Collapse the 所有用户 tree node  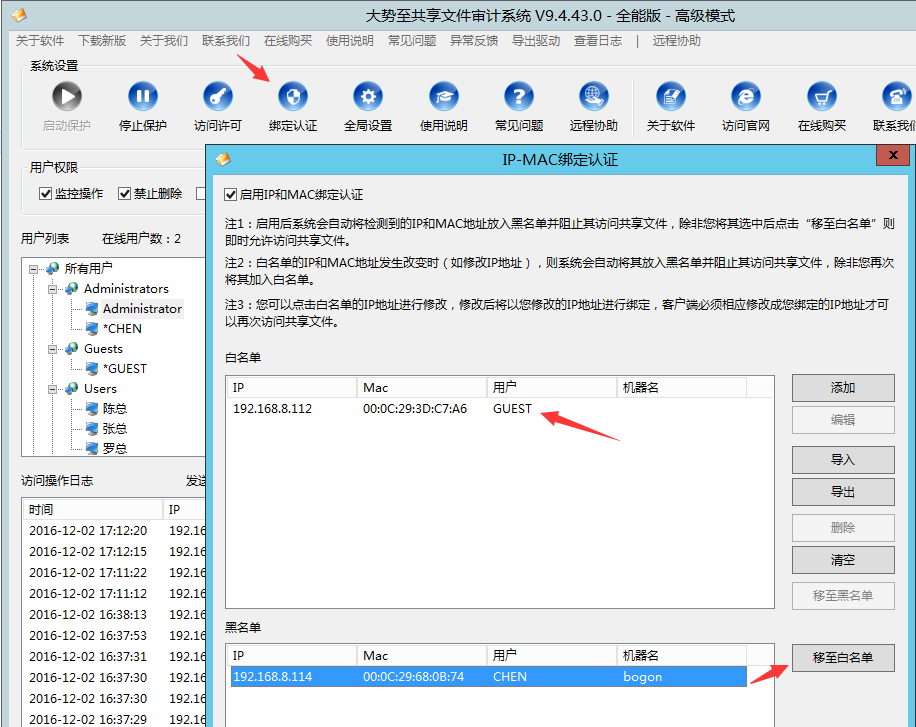(34, 269)
